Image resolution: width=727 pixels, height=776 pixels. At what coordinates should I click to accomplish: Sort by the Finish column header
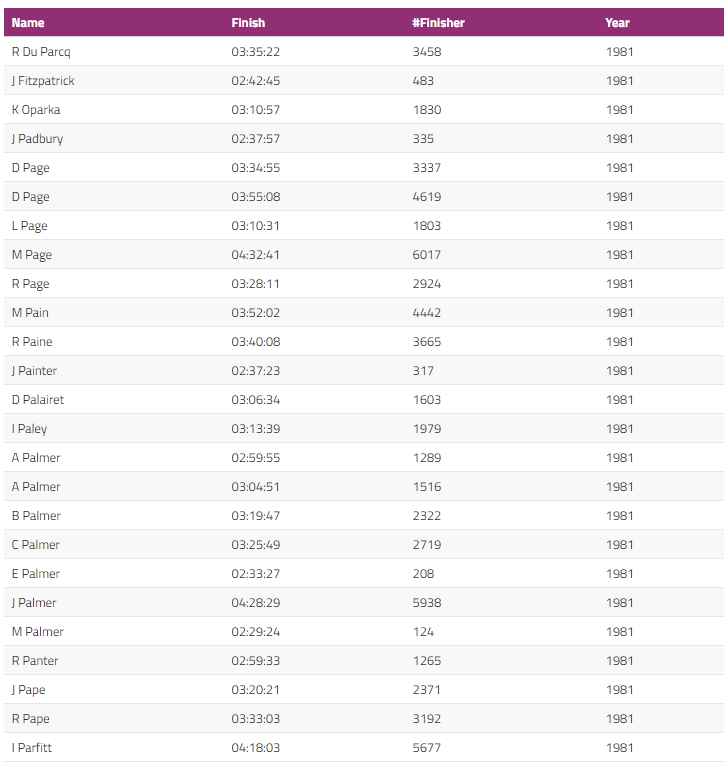(x=248, y=22)
